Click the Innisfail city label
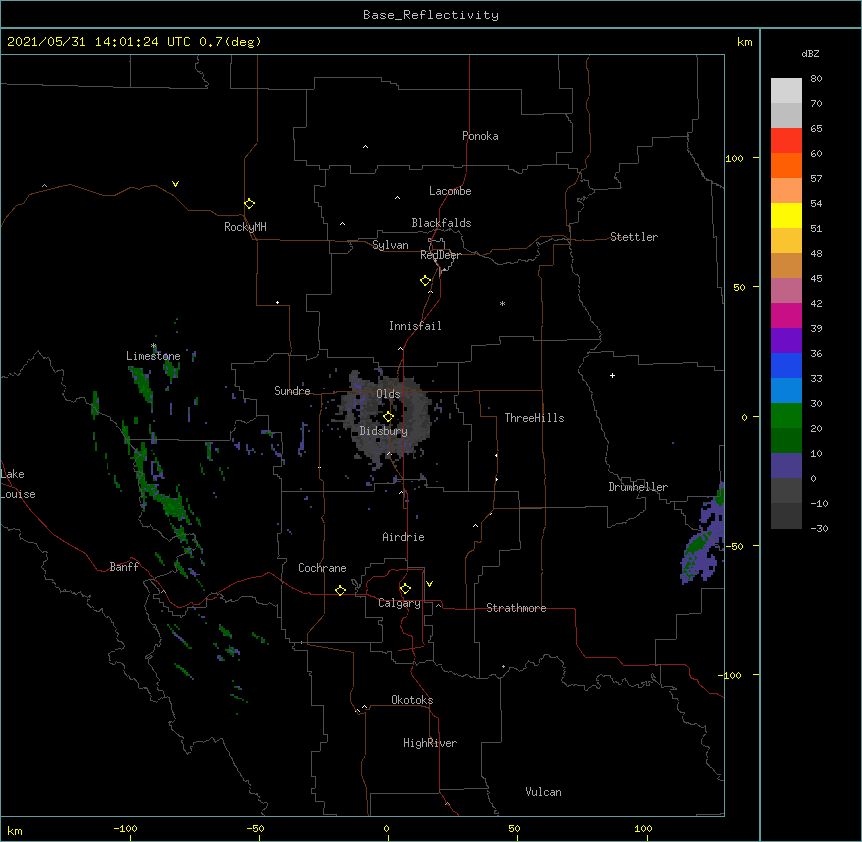This screenshot has height=842, width=862. (415, 326)
